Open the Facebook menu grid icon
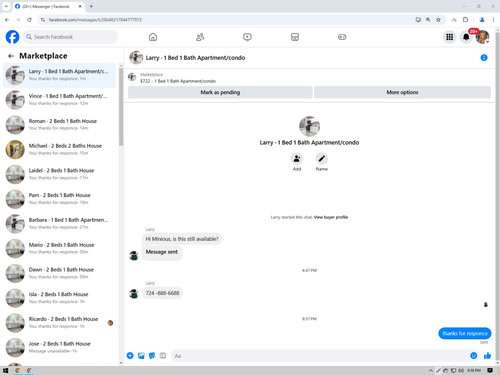Image resolution: width=500 pixels, height=375 pixels. tap(450, 37)
